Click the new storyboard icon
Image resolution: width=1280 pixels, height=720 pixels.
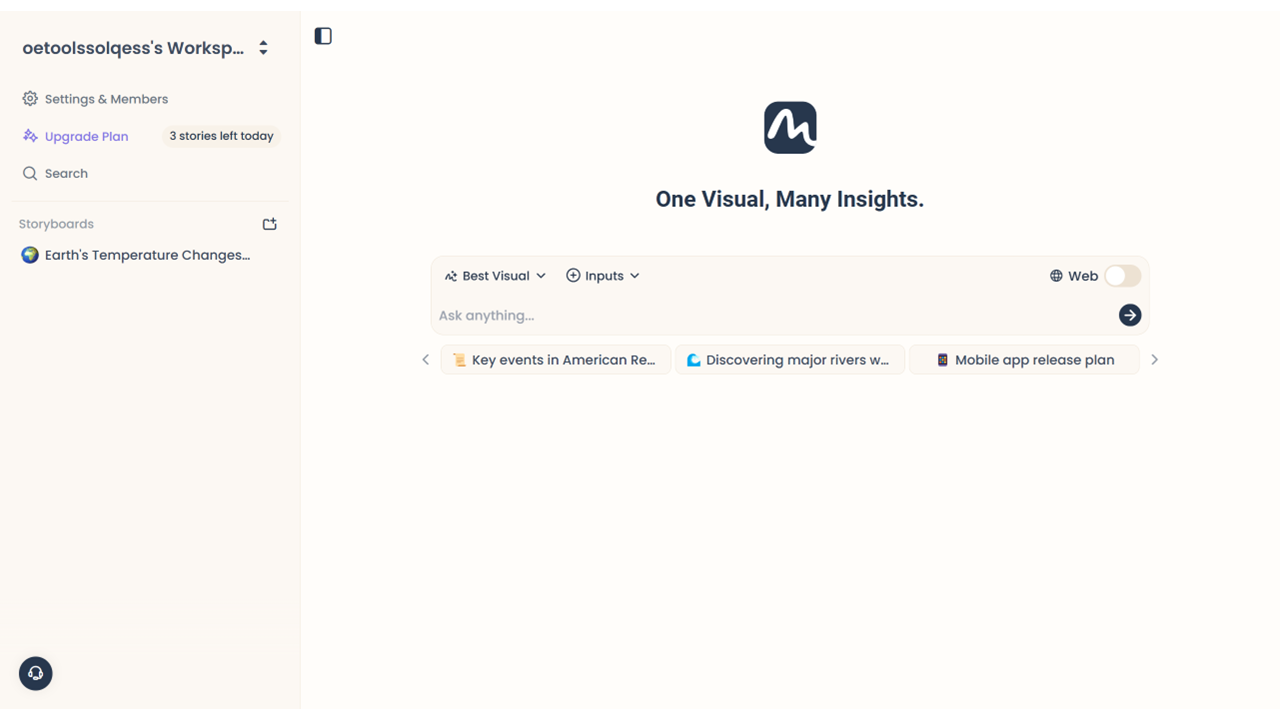tap(269, 224)
